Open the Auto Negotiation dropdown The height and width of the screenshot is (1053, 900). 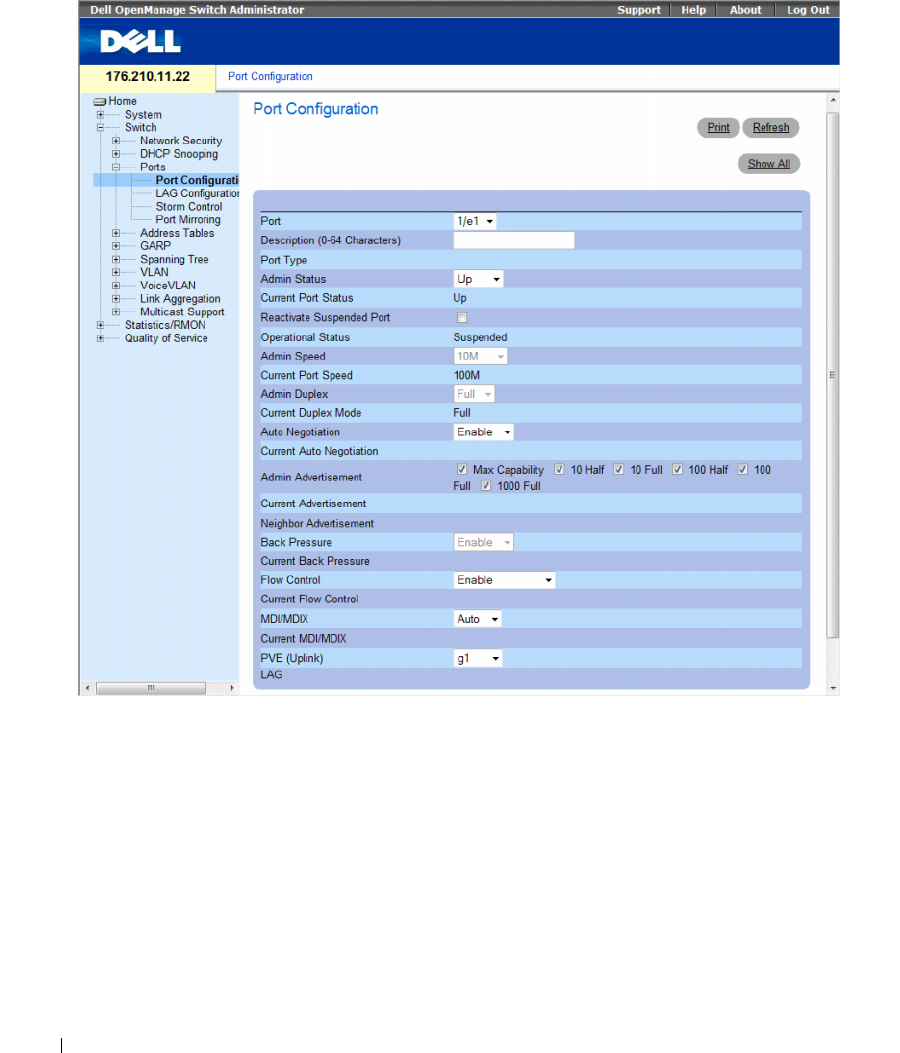484,432
